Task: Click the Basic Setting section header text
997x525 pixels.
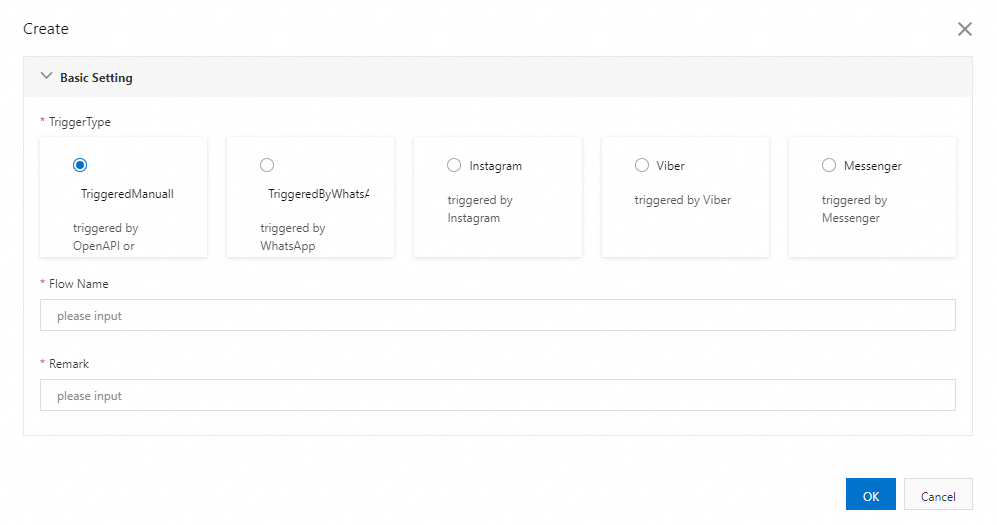Action: click(96, 77)
